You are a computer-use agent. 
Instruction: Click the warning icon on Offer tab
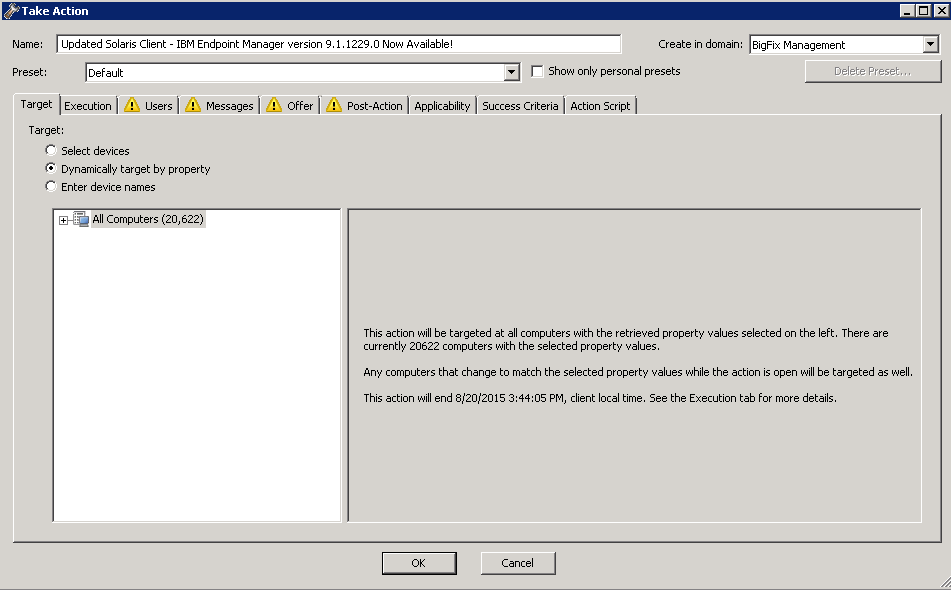(x=274, y=105)
